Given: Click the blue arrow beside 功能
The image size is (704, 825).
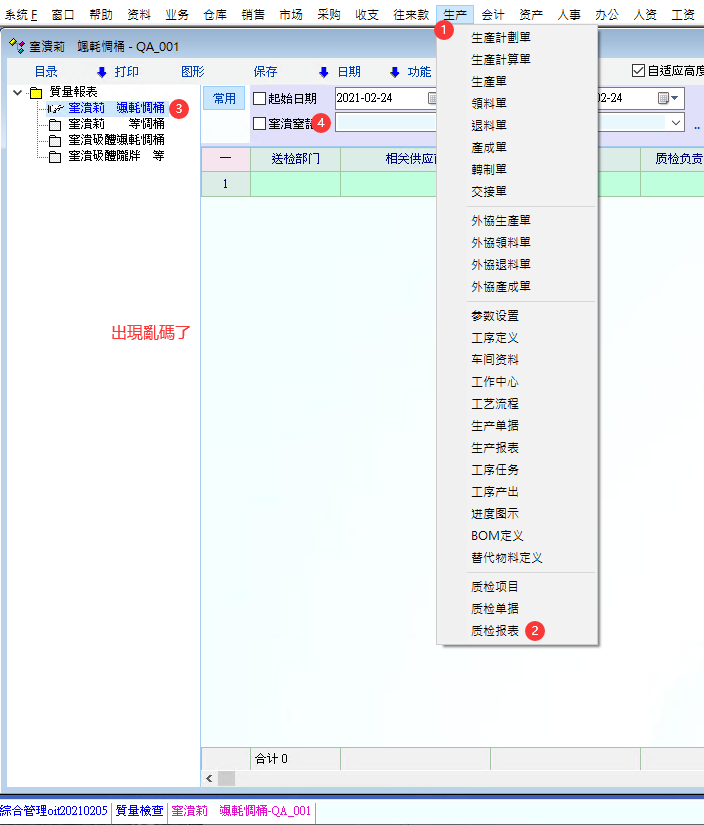Looking at the screenshot, I should click(394, 72).
